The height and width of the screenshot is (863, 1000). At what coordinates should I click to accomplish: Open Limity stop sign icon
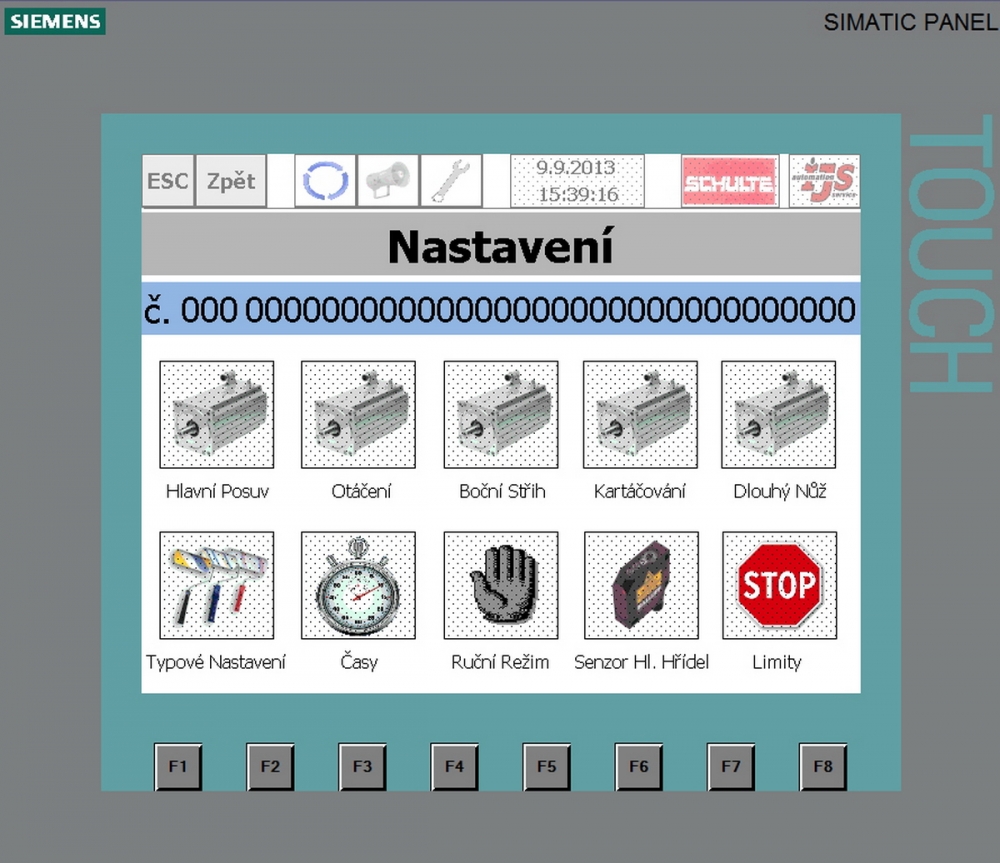coord(779,586)
